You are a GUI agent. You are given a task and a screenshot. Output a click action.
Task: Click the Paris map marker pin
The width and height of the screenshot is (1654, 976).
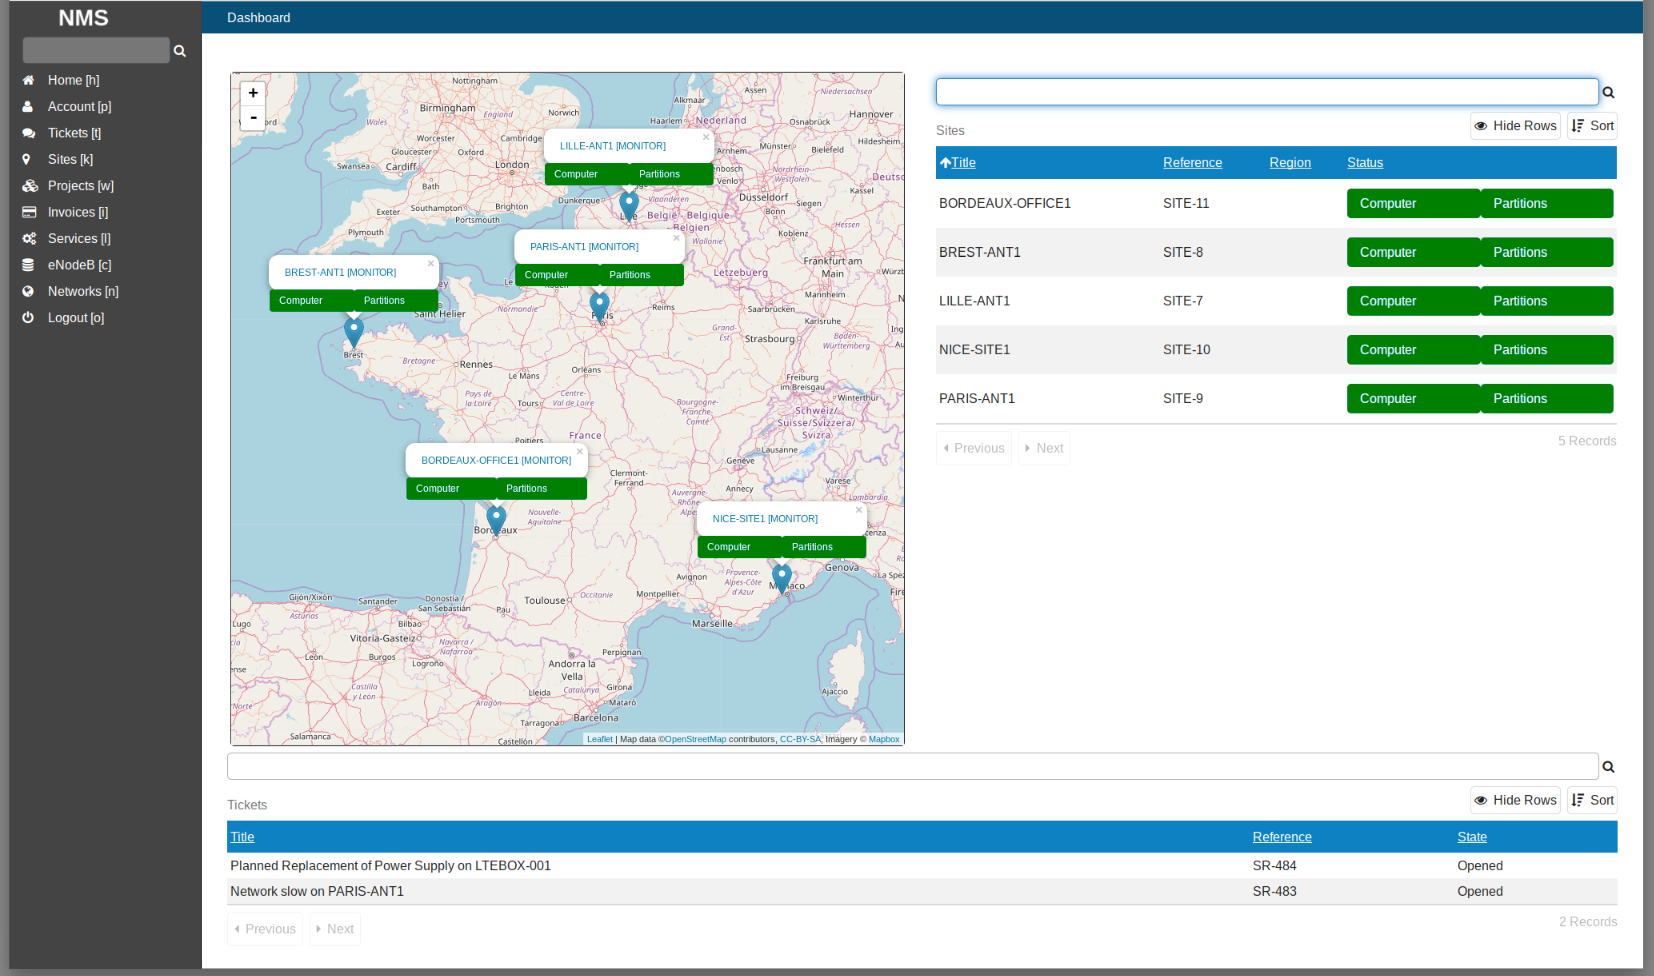click(x=599, y=305)
